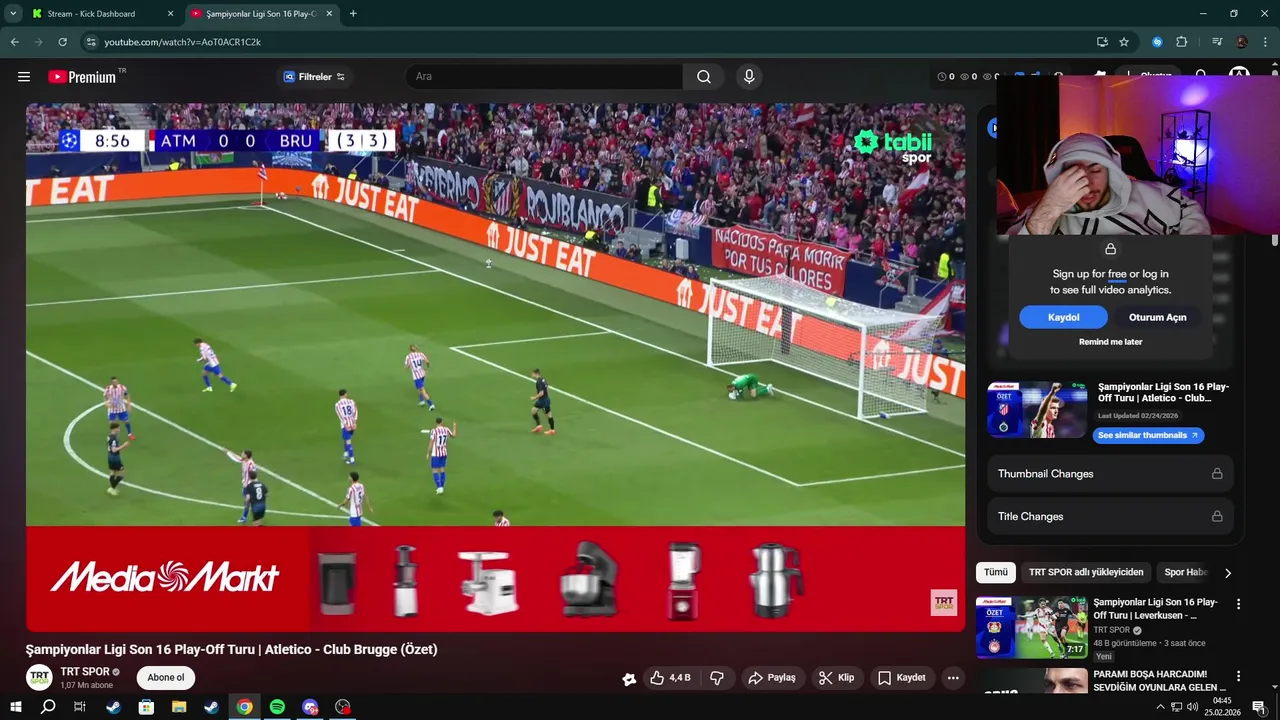The height and width of the screenshot is (720, 1280).
Task: Open options menu for Leverkusen video
Action: [1238, 604]
